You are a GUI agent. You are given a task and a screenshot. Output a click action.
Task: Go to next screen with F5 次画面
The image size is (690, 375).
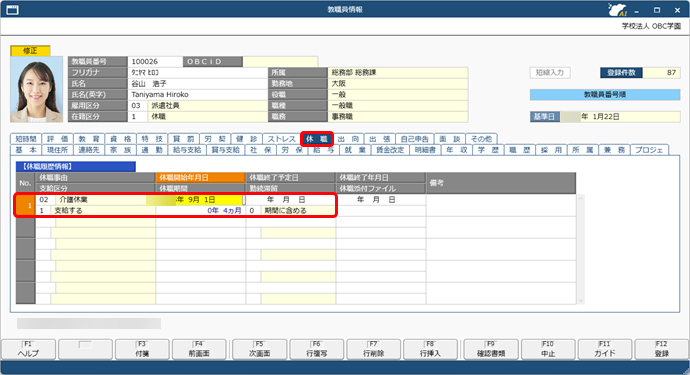(260, 349)
